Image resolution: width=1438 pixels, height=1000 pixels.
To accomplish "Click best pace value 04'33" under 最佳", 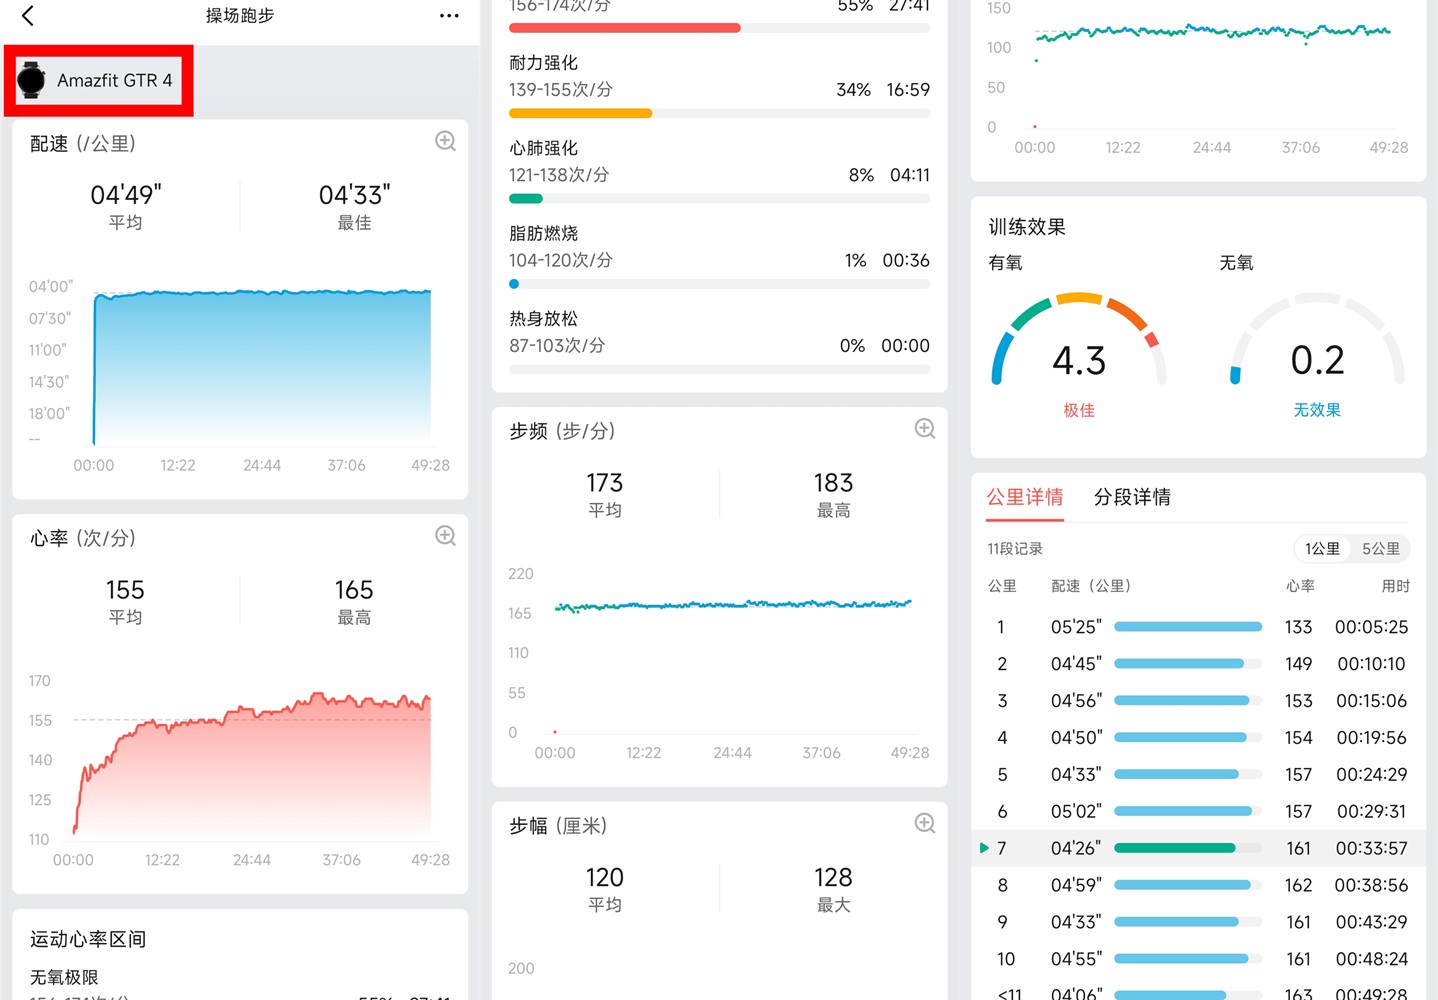I will [x=354, y=195].
